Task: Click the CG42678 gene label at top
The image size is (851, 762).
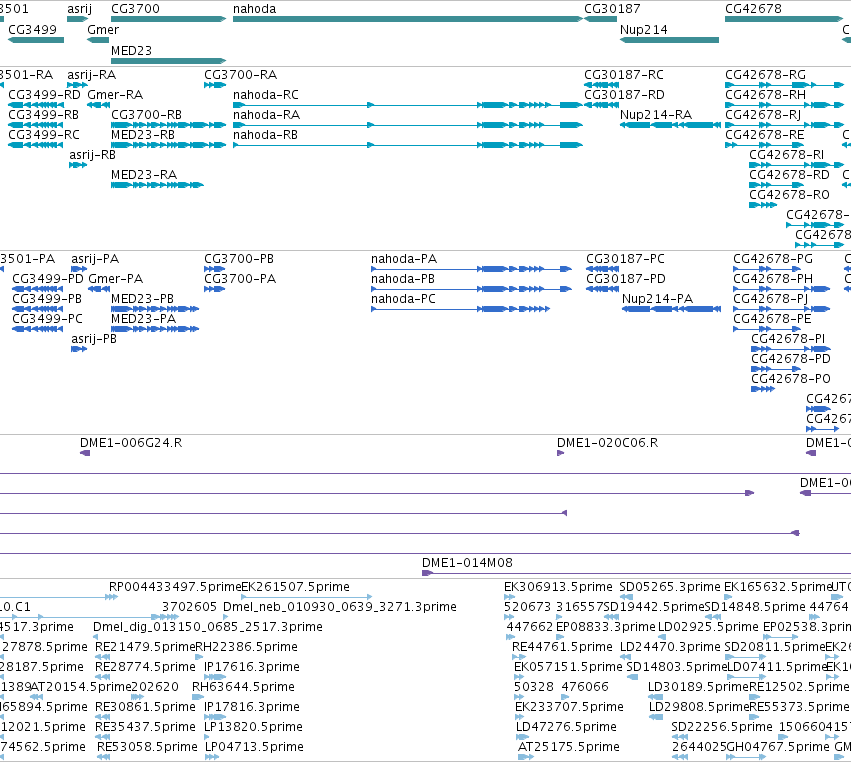Action: [753, 9]
